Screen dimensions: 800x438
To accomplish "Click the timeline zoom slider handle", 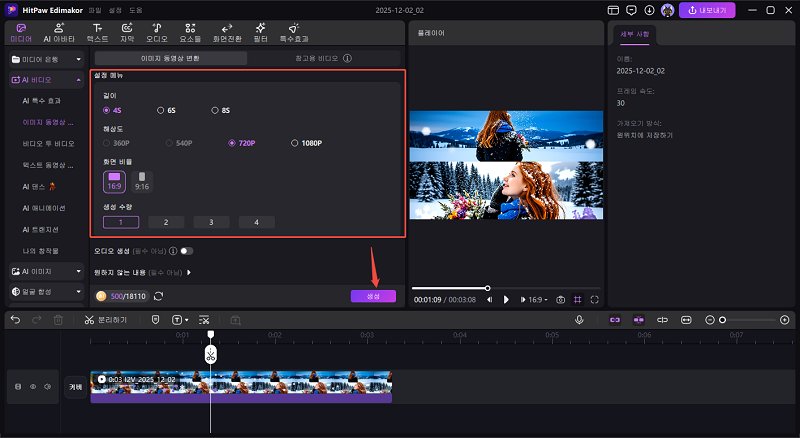I will [x=722, y=319].
